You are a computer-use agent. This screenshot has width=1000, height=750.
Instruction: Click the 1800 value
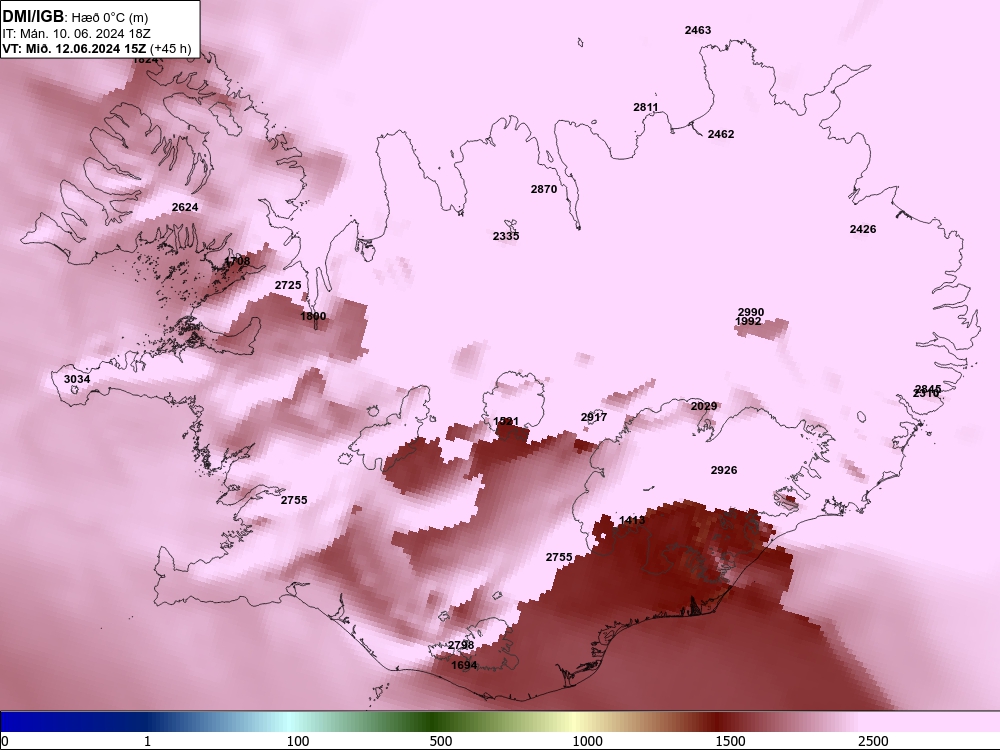(x=313, y=316)
